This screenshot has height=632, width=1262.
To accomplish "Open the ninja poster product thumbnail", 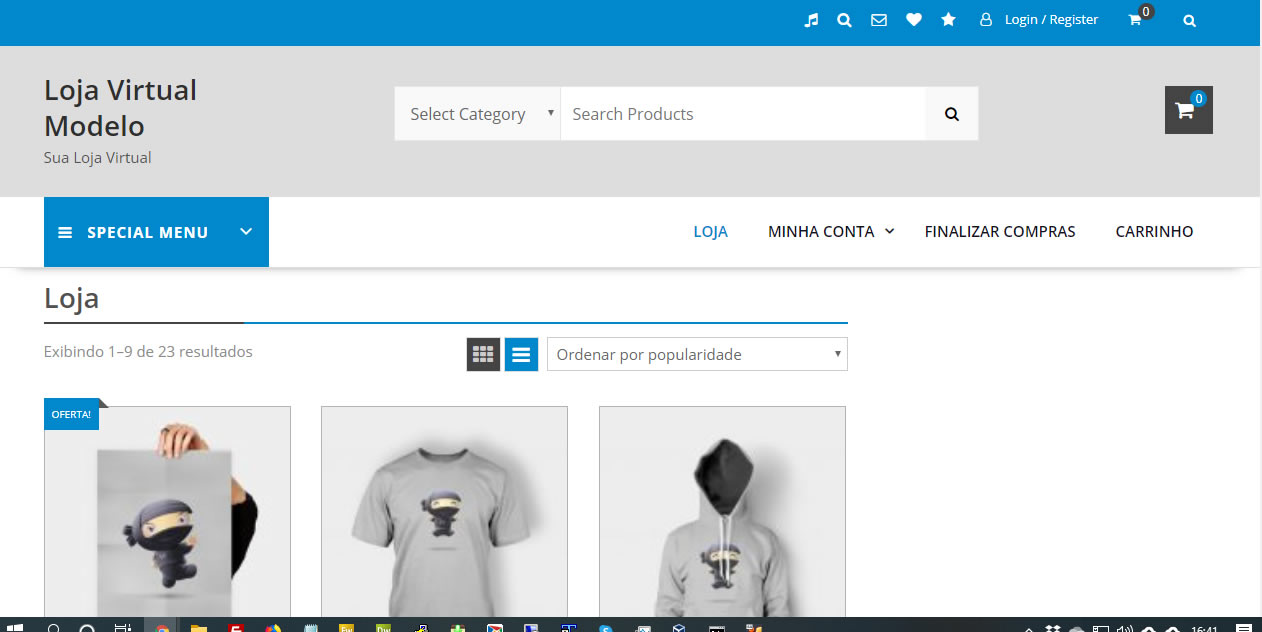I will [167, 511].
